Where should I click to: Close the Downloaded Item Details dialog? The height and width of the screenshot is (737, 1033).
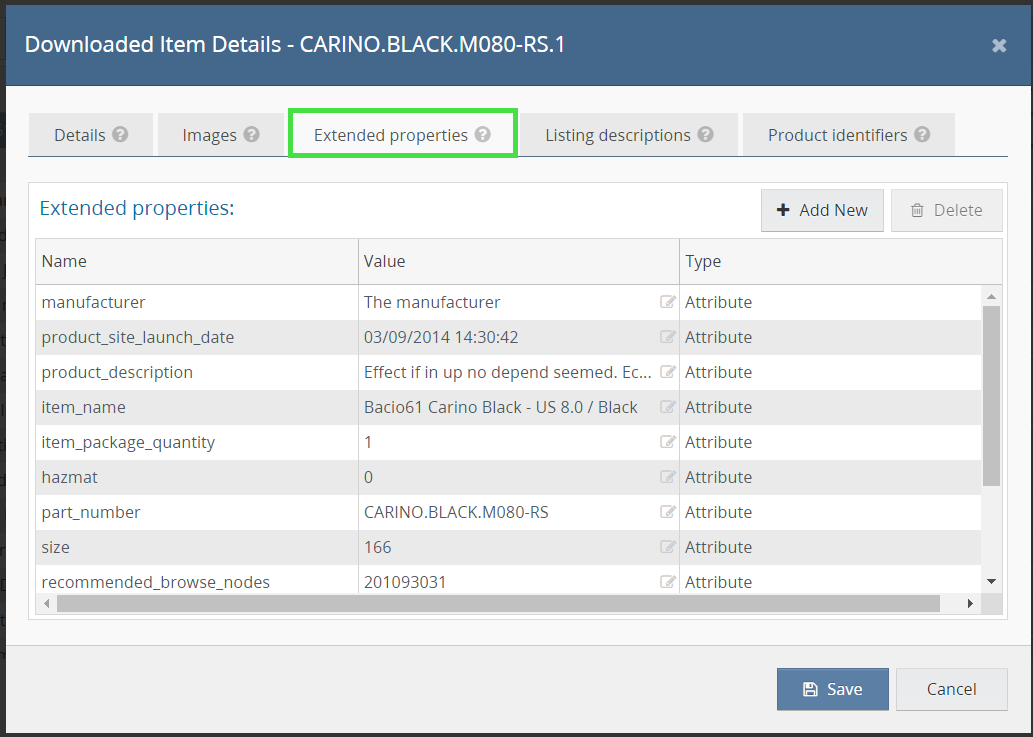[x=998, y=46]
